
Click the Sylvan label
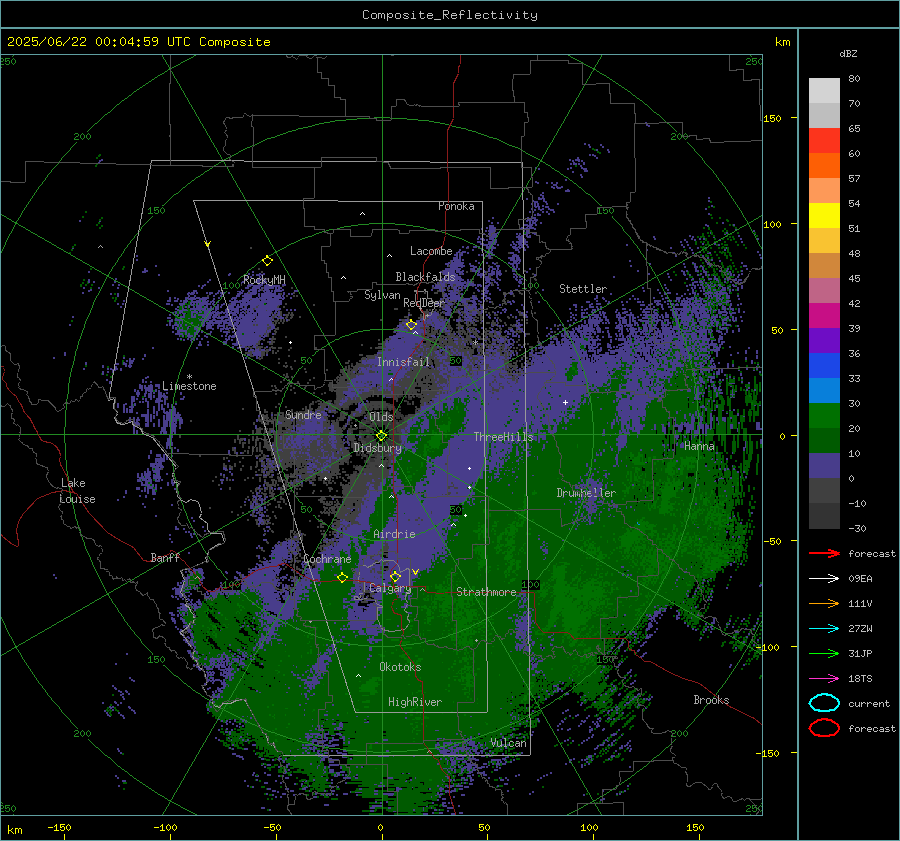tap(382, 295)
